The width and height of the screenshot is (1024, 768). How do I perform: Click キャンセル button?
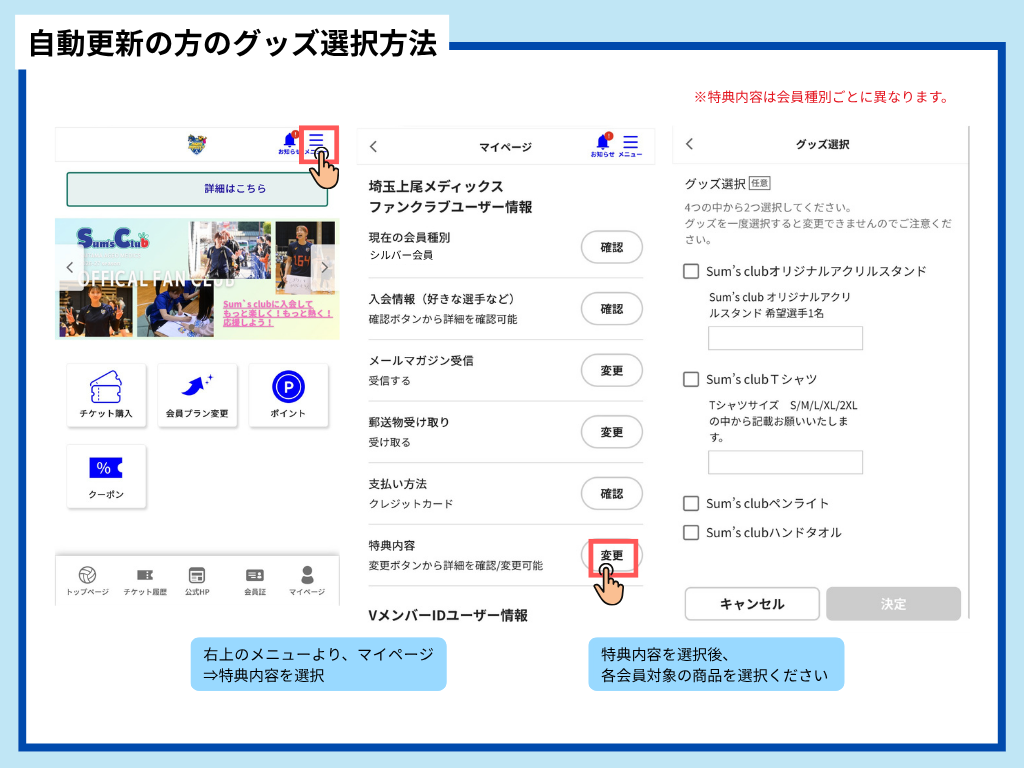click(x=752, y=604)
